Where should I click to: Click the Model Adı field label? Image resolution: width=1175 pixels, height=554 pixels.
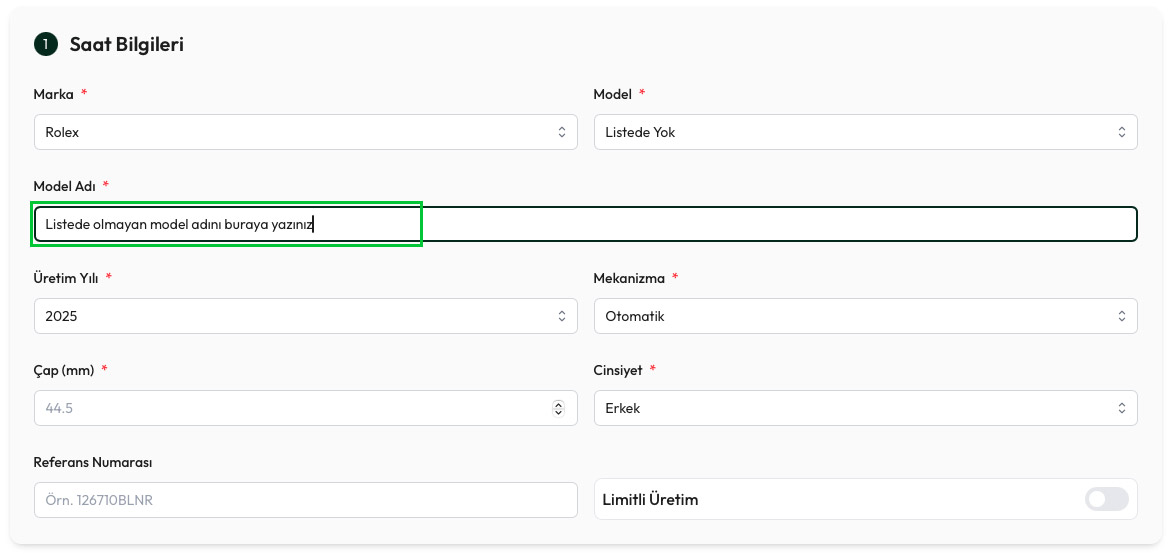(65, 186)
